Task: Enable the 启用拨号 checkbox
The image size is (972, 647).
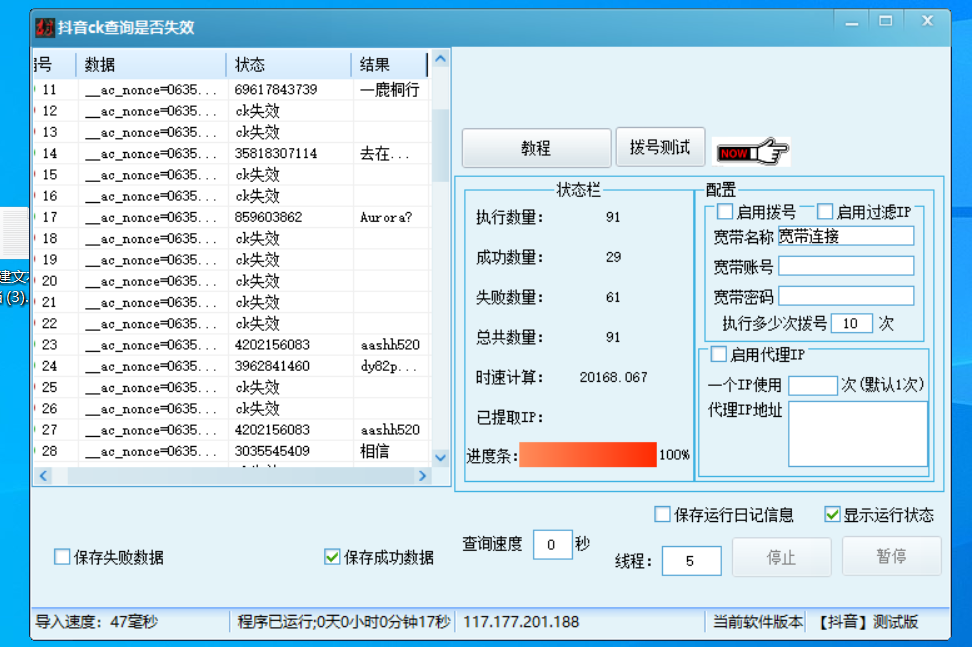Action: 725,212
